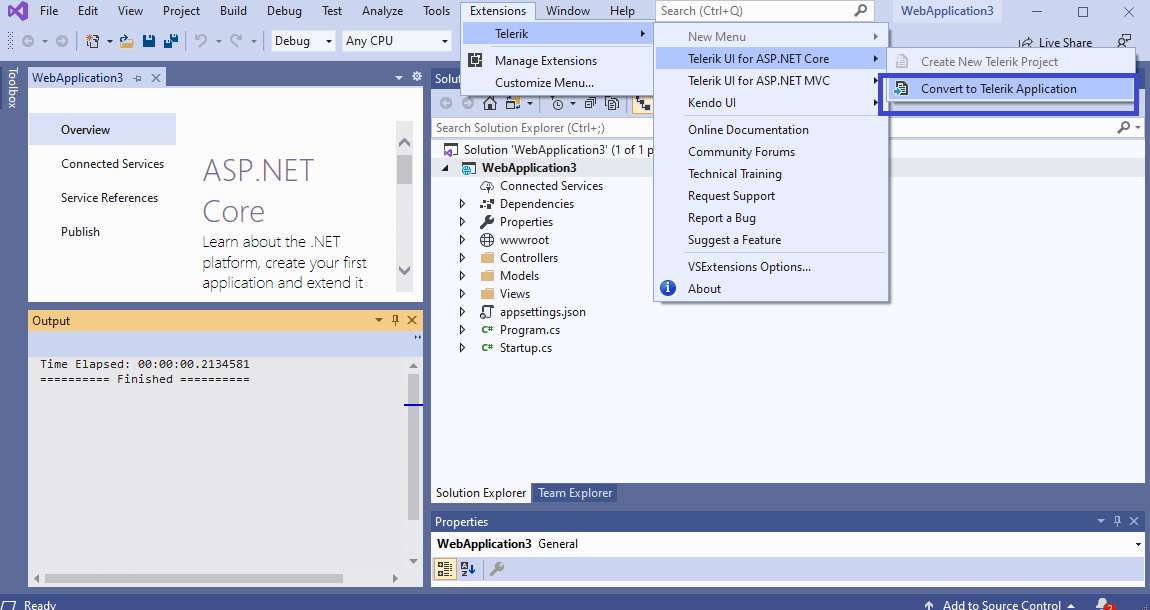Image resolution: width=1150 pixels, height=610 pixels.
Task: Sort Properties alphabetically with A-Z icon
Action: coord(466,569)
